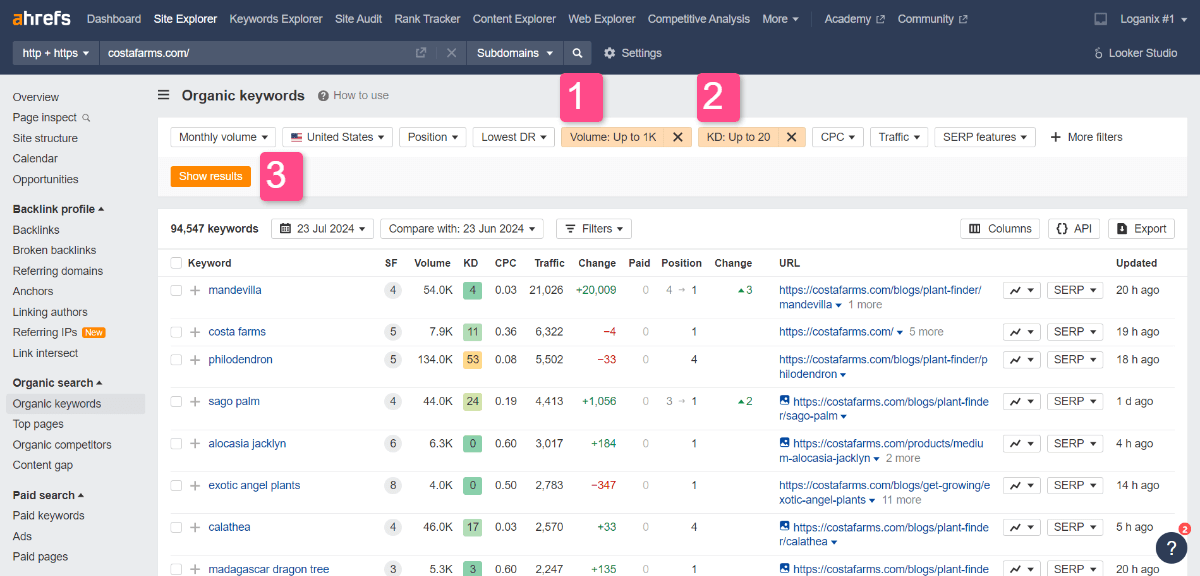The height and width of the screenshot is (576, 1200).
Task: Click the API button
Action: pyautogui.click(x=1074, y=229)
